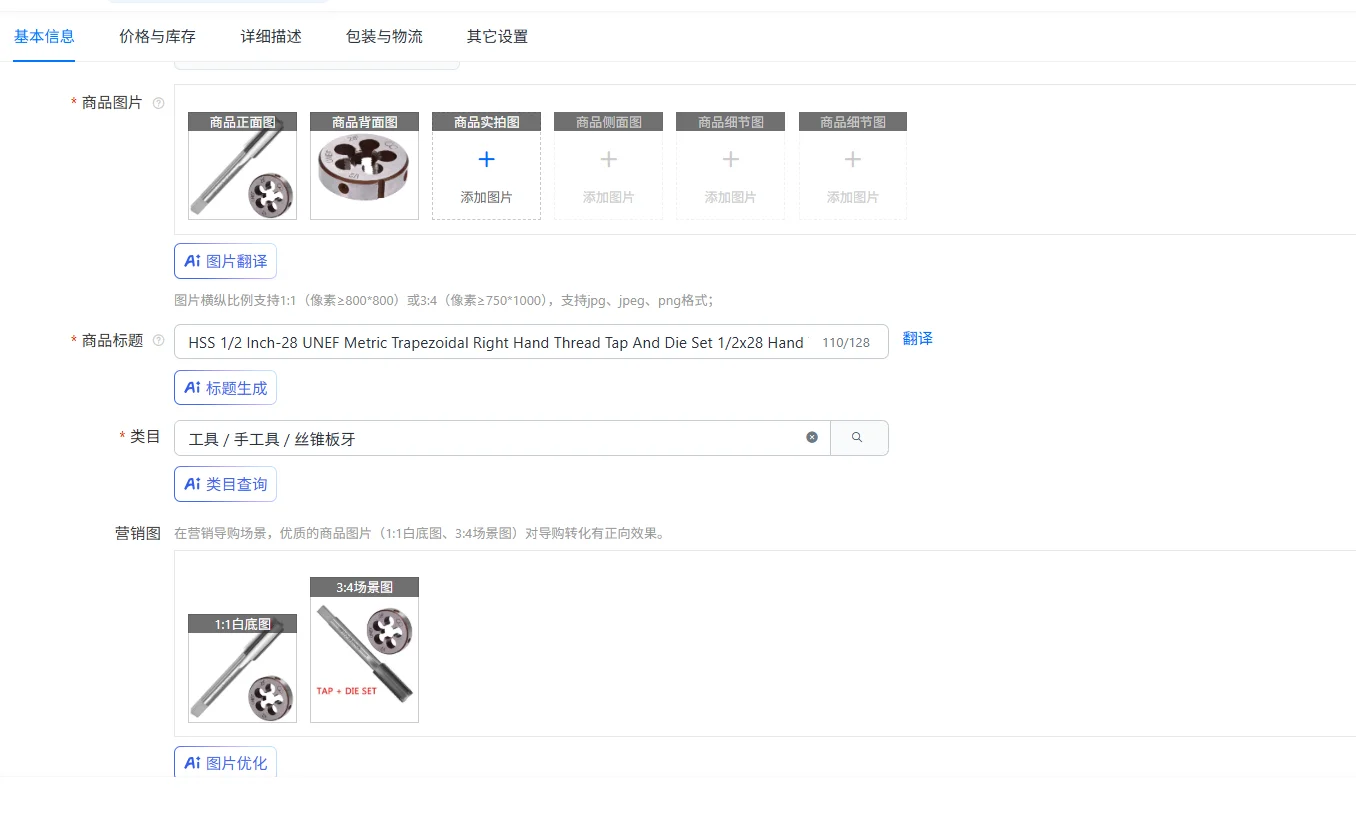Image resolution: width=1356 pixels, height=814 pixels.
Task: Click the Ai 图片优化 button
Action: click(225, 762)
